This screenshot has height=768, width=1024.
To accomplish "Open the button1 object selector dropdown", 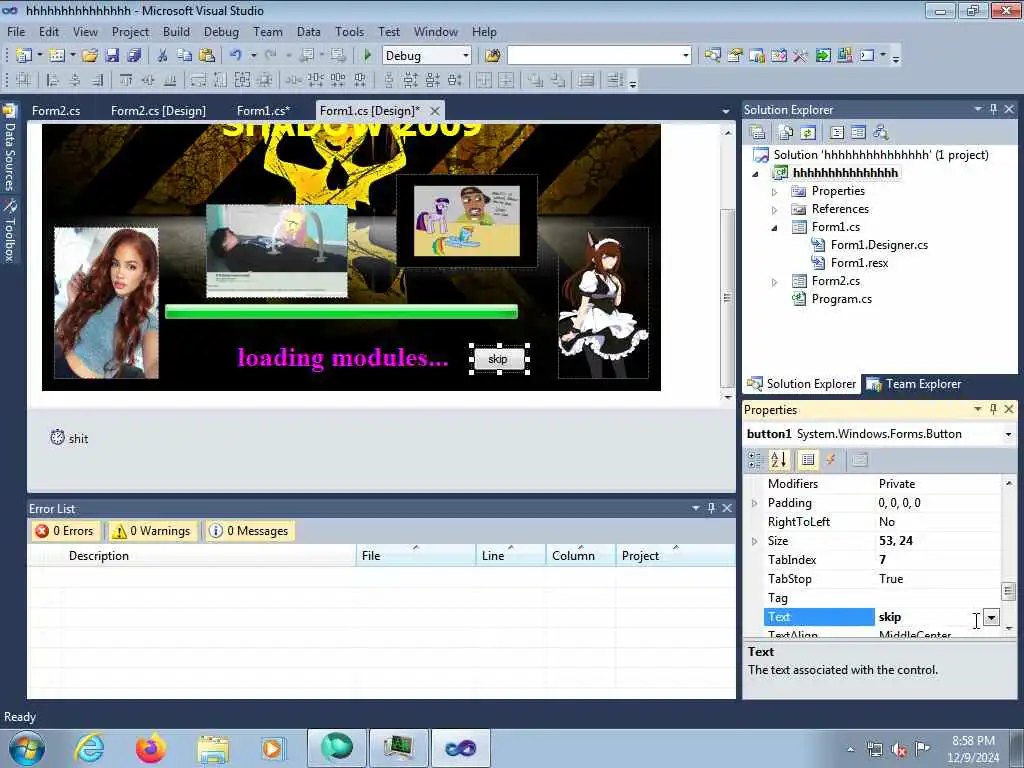I will [1008, 434].
